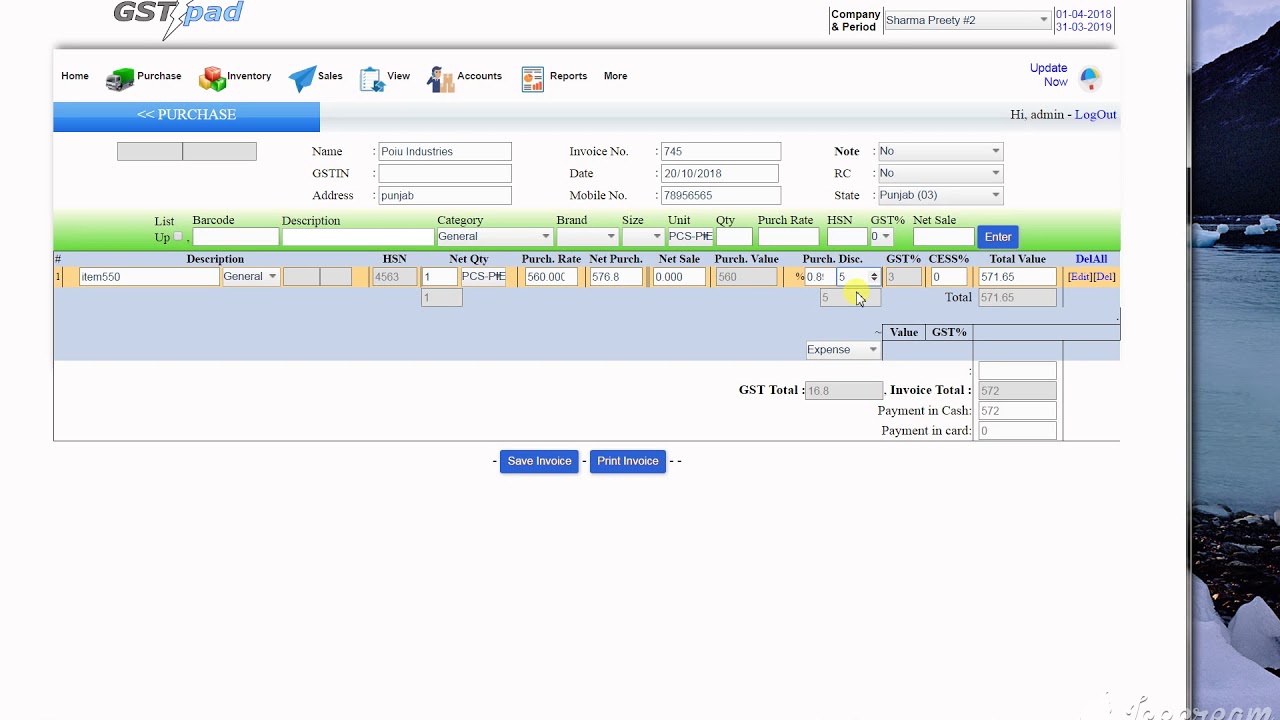Open the Accounts menu

click(x=479, y=76)
